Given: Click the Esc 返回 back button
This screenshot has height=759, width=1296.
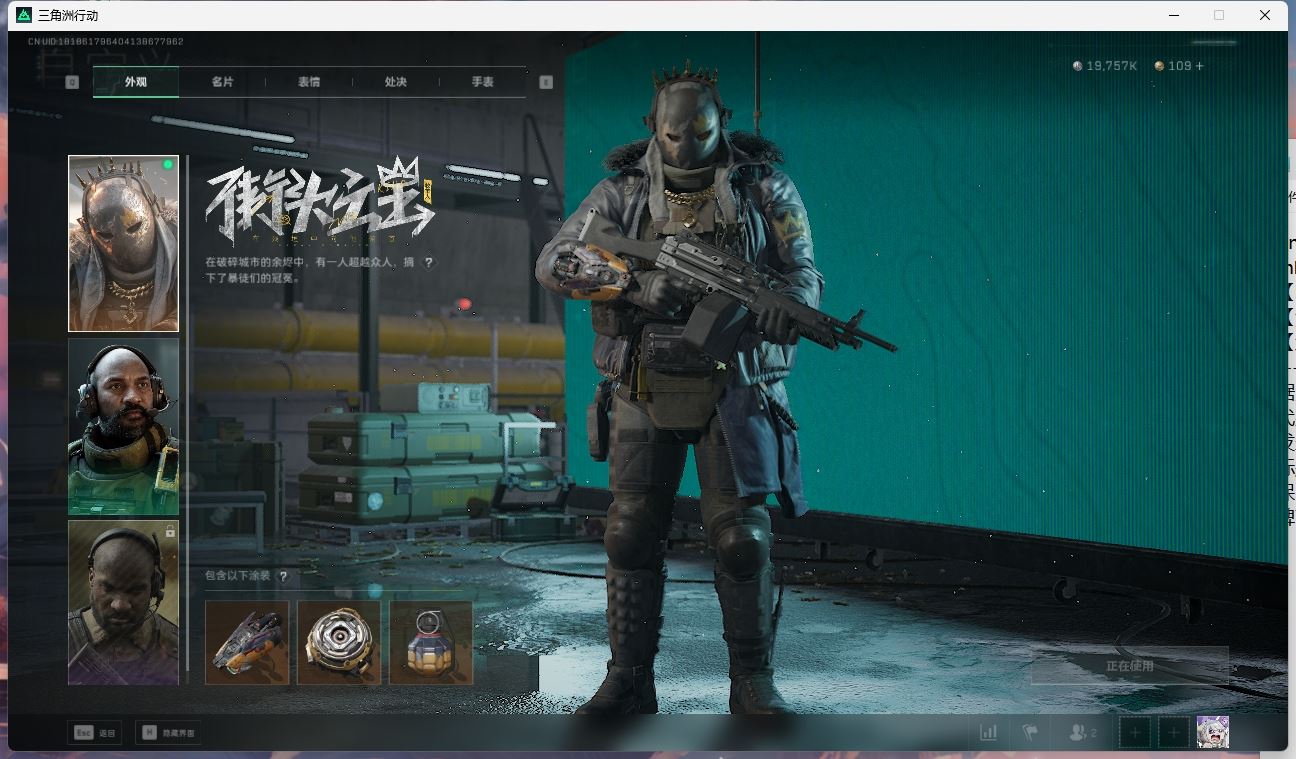Looking at the screenshot, I should [94, 732].
